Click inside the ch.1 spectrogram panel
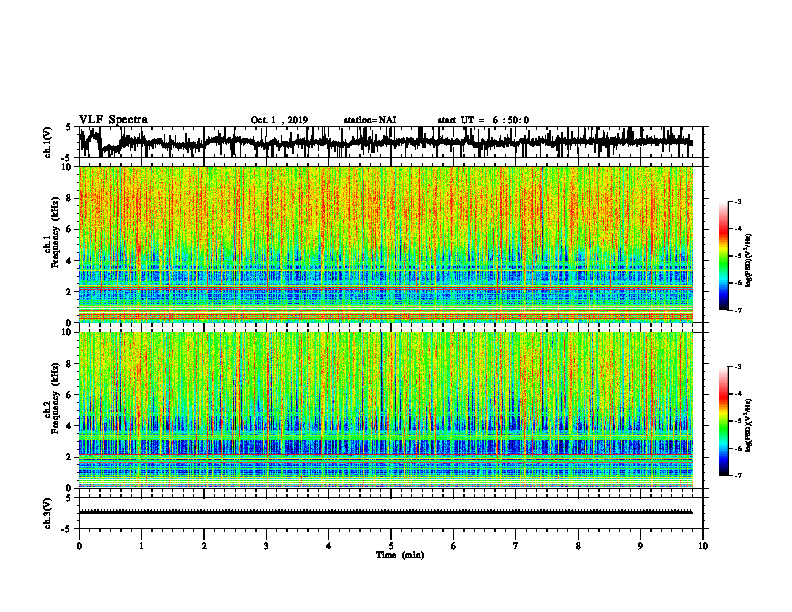 click(x=385, y=244)
